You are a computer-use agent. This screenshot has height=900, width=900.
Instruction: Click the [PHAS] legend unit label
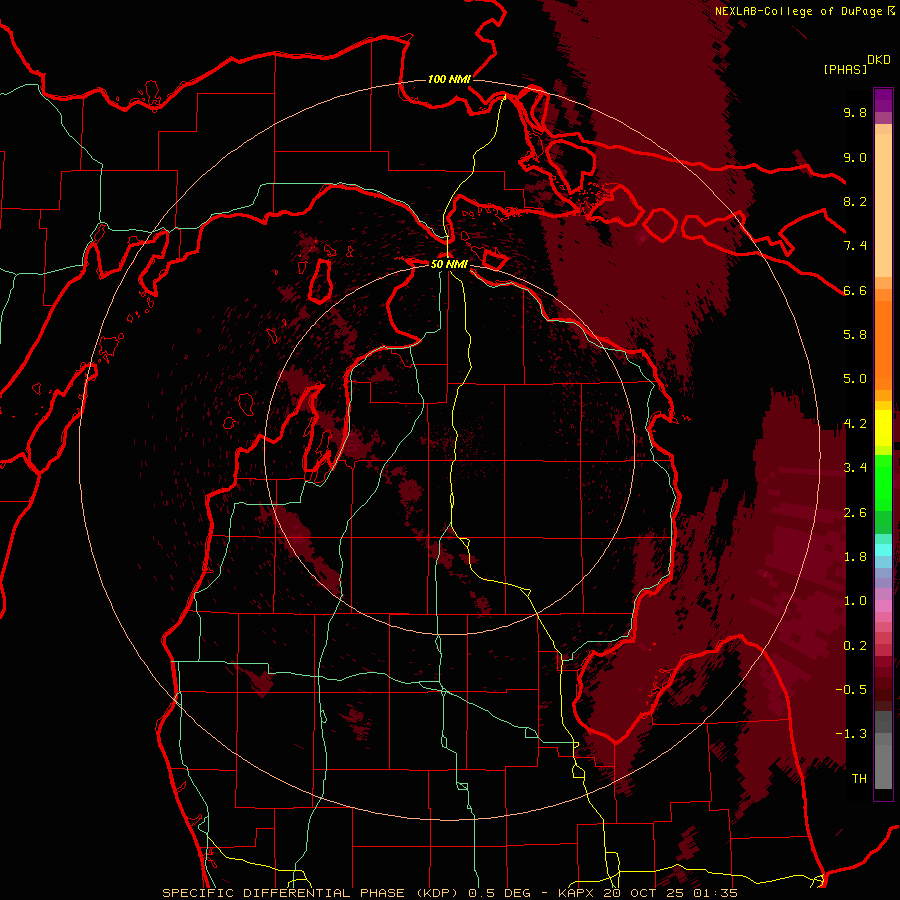coord(845,69)
